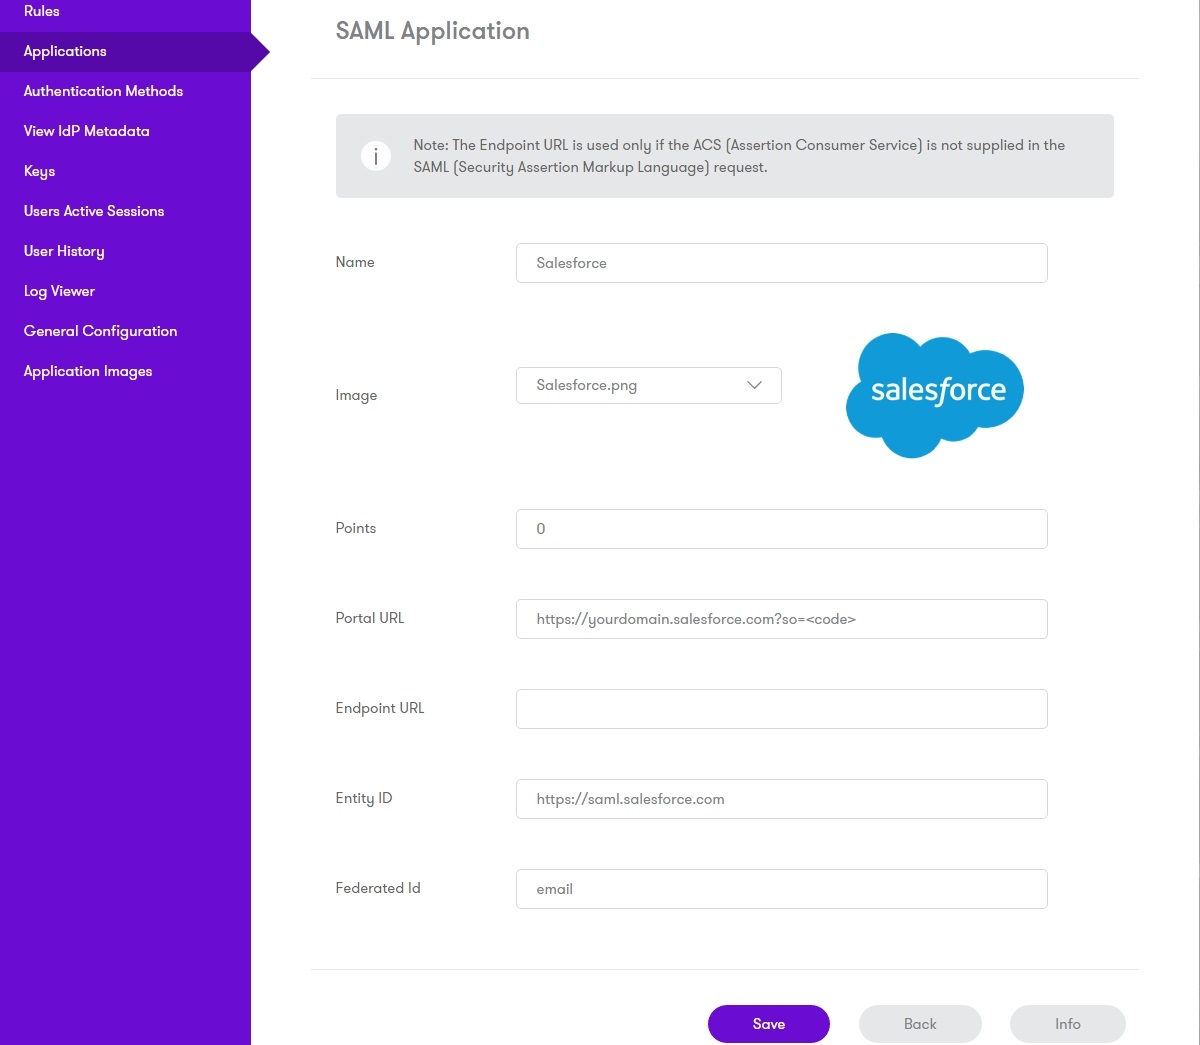Viewport: 1200px width, 1045px height.
Task: Click the Salesforce cloud logo image
Action: point(934,392)
